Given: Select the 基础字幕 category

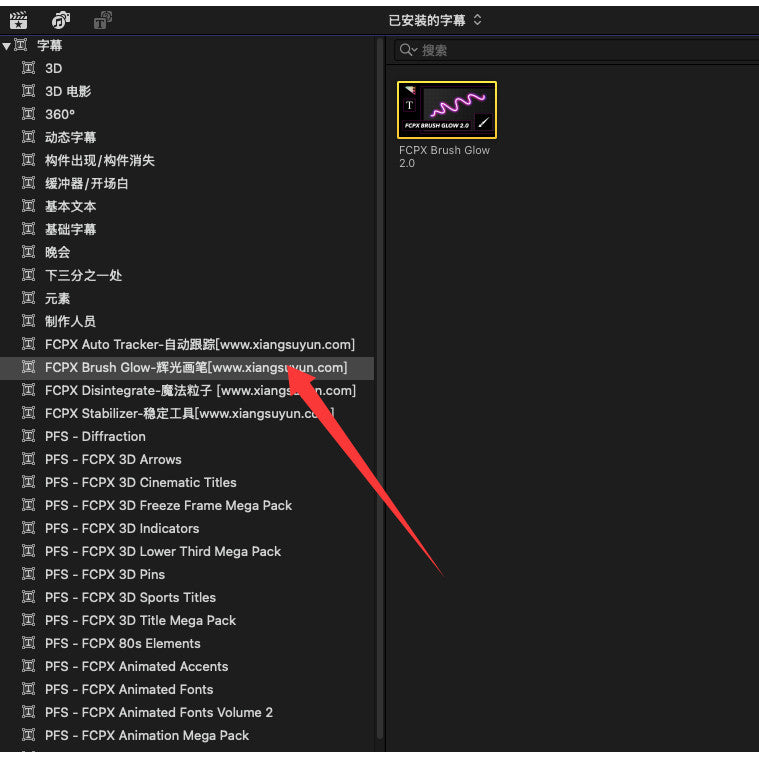Looking at the screenshot, I should (x=187, y=229).
